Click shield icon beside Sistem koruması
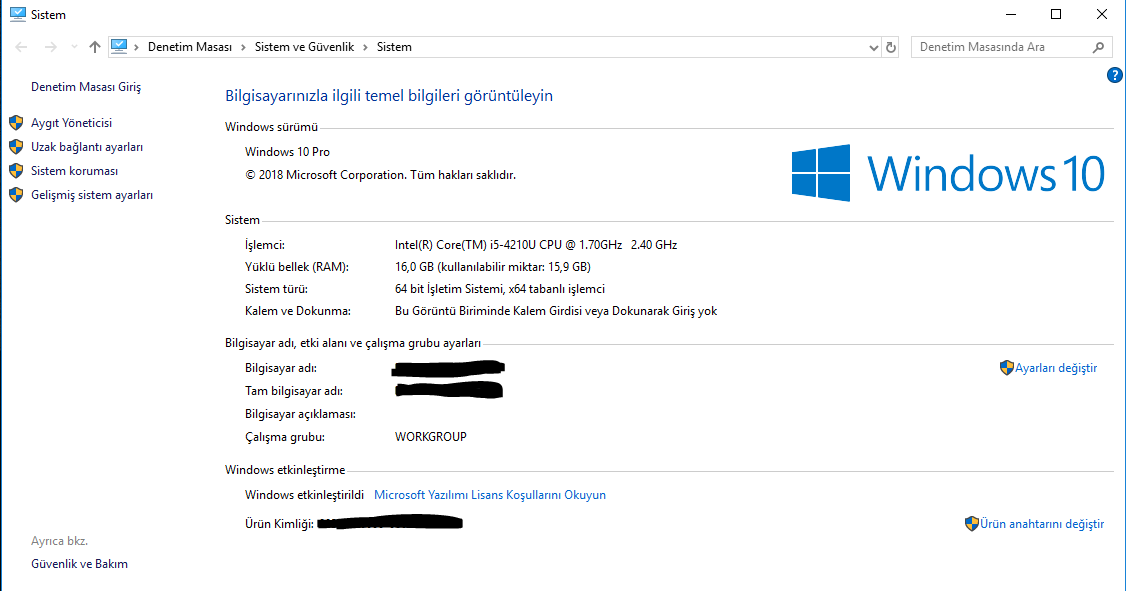Image resolution: width=1126 pixels, height=591 pixels. coord(16,171)
